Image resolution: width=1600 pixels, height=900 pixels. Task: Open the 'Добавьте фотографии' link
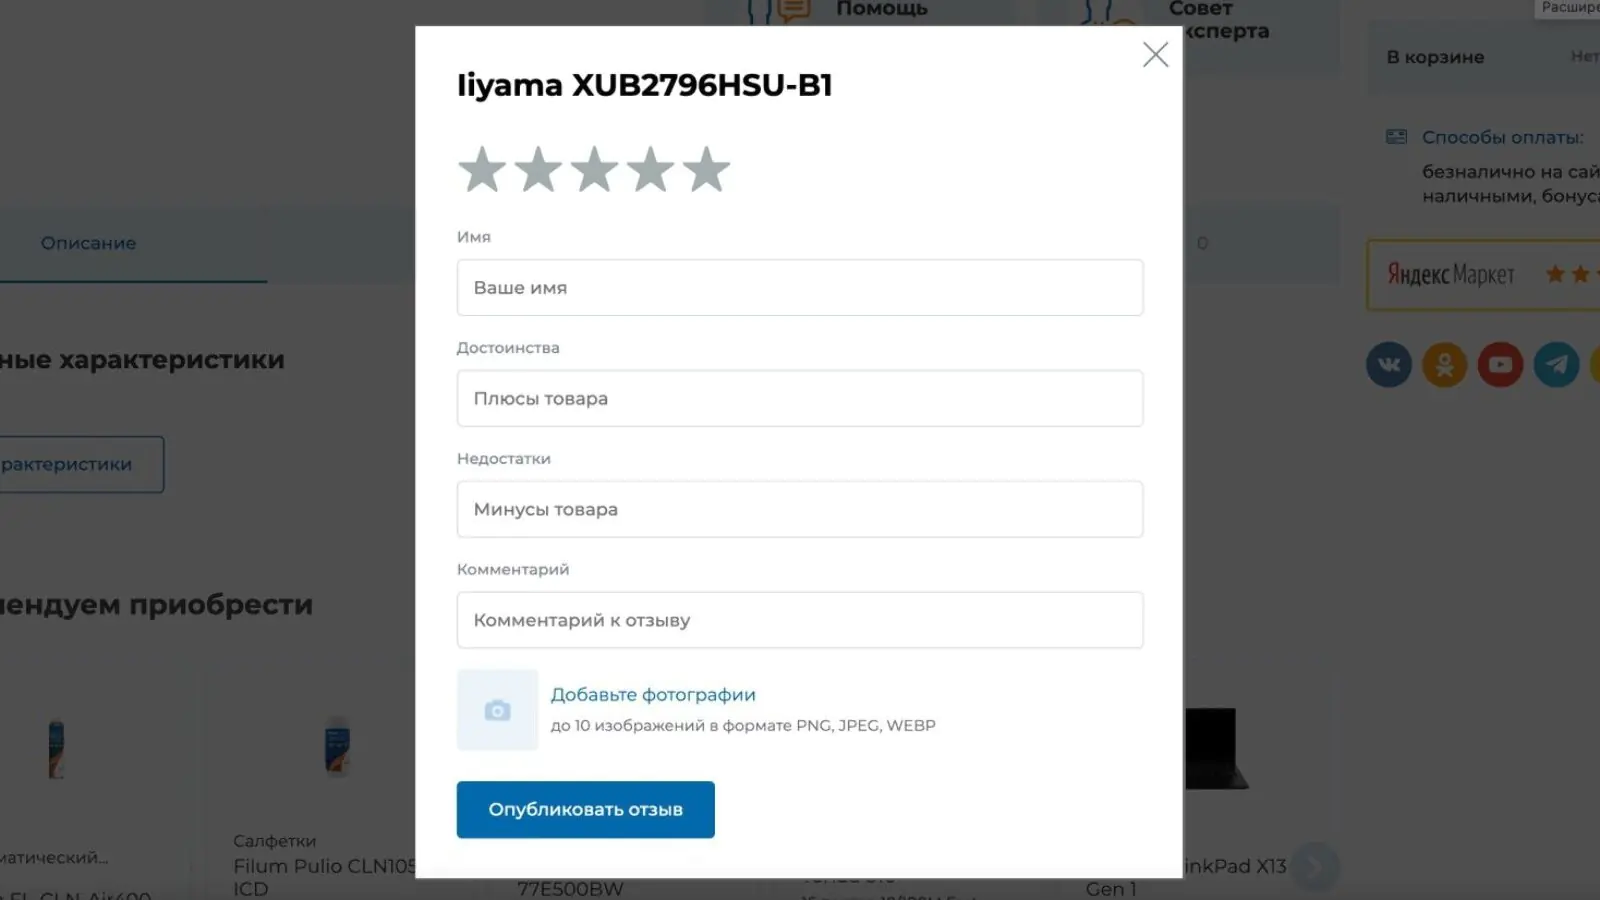click(653, 694)
